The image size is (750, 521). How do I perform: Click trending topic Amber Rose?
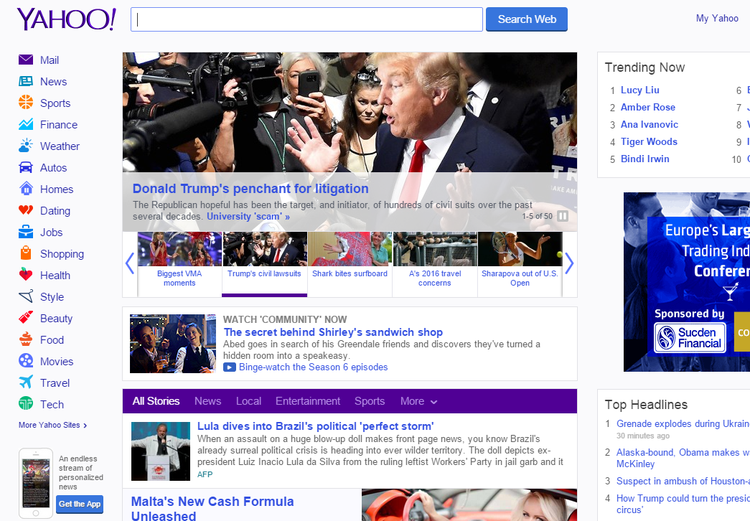648,107
